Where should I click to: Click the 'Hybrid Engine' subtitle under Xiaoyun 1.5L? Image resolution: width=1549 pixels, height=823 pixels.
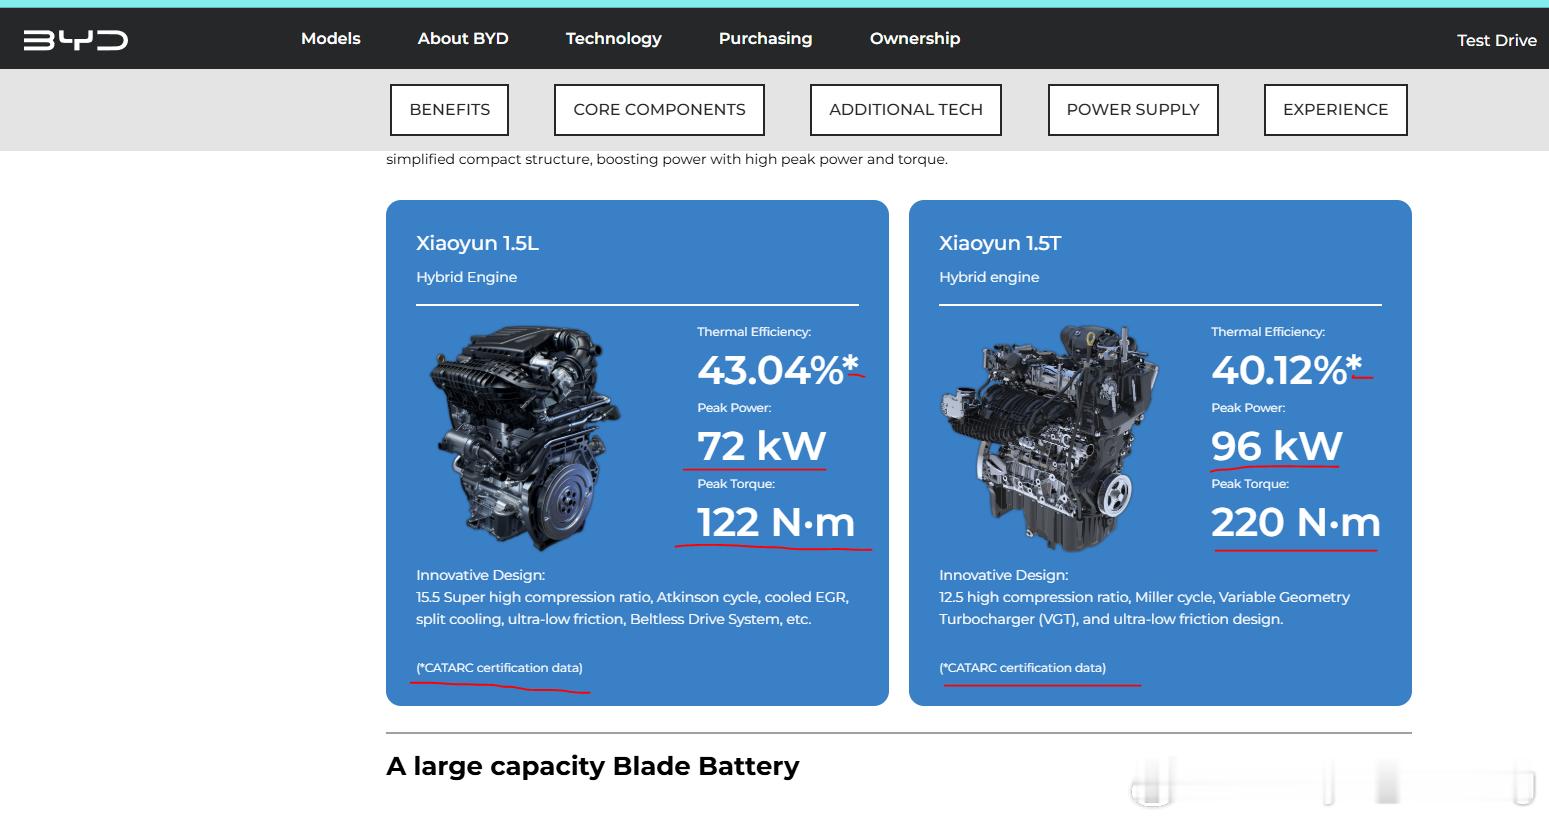point(467,277)
